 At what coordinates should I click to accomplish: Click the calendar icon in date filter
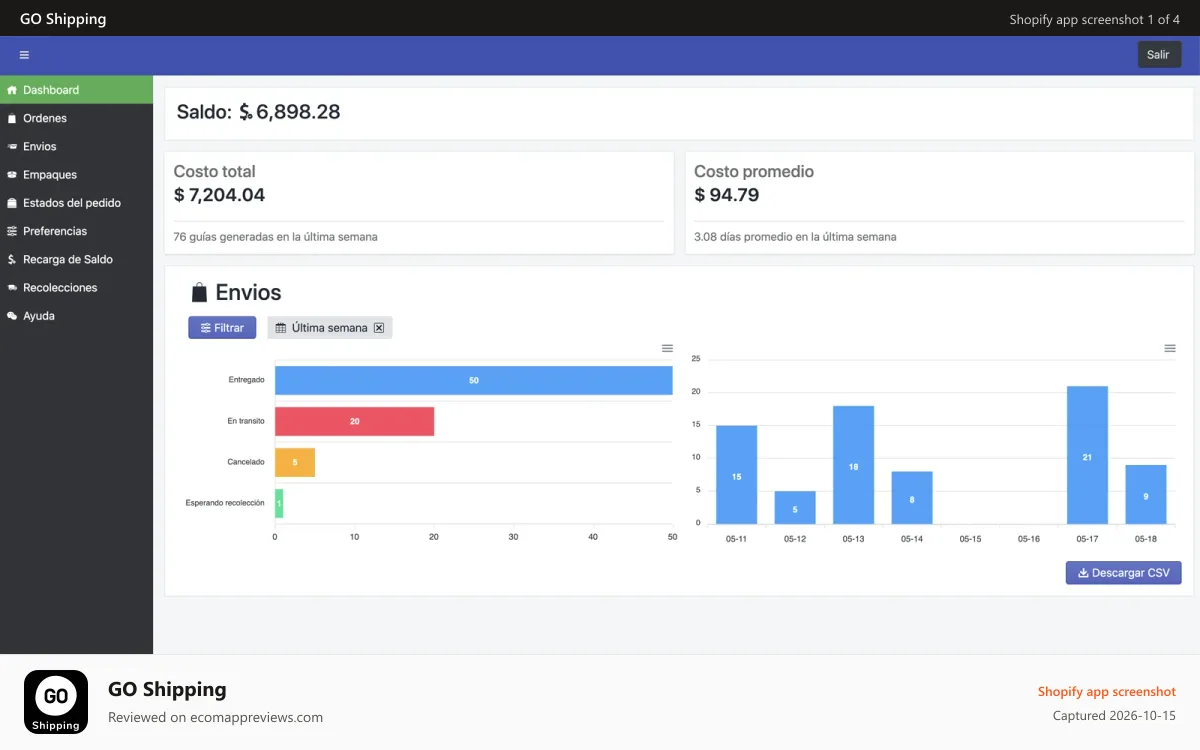coord(281,328)
